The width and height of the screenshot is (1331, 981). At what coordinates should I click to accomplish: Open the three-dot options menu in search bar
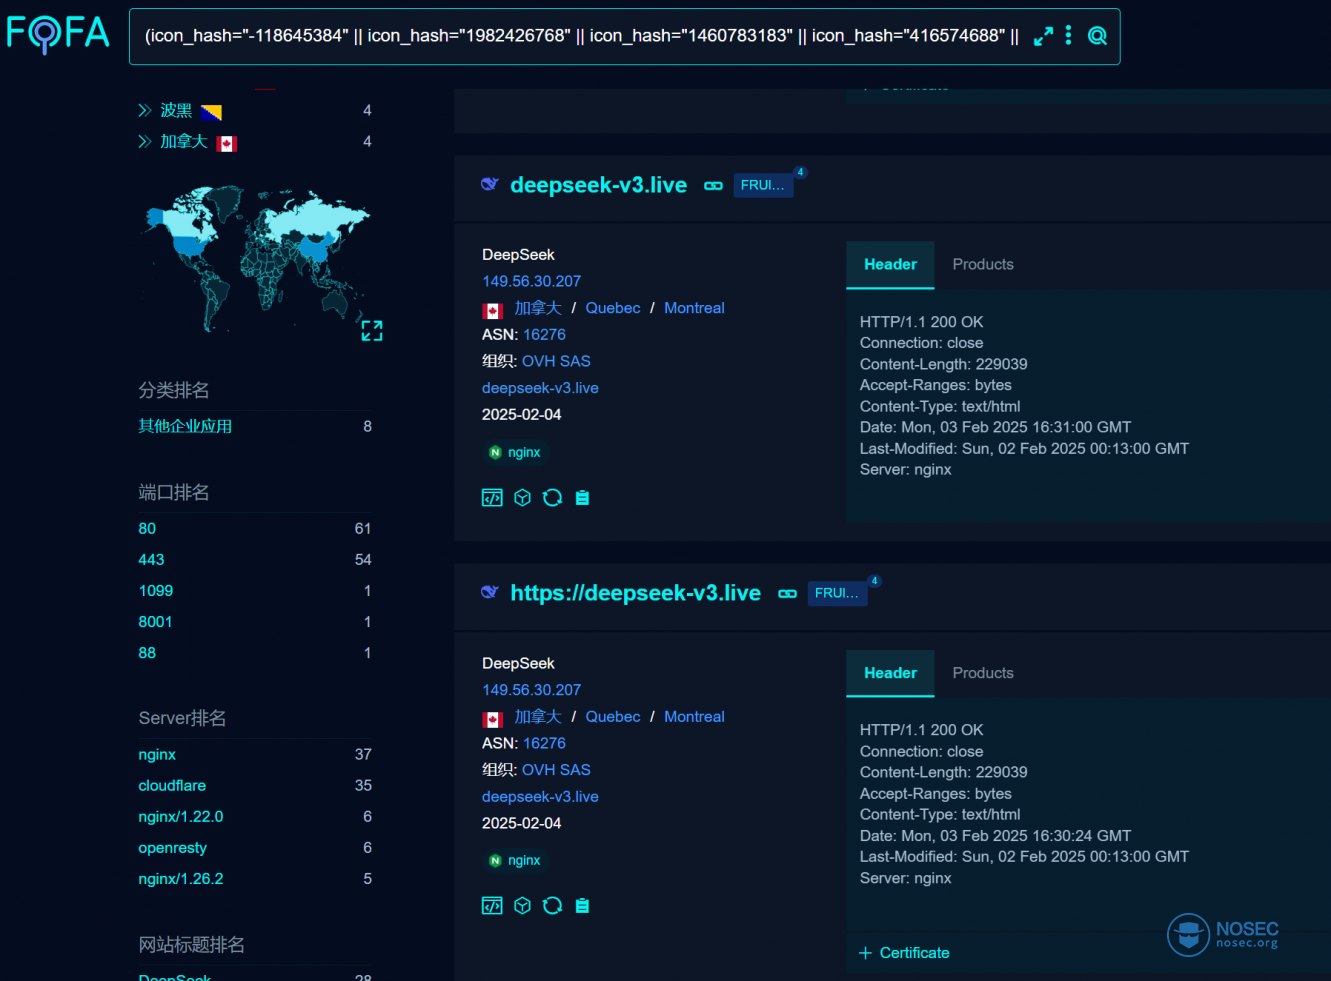click(1069, 35)
